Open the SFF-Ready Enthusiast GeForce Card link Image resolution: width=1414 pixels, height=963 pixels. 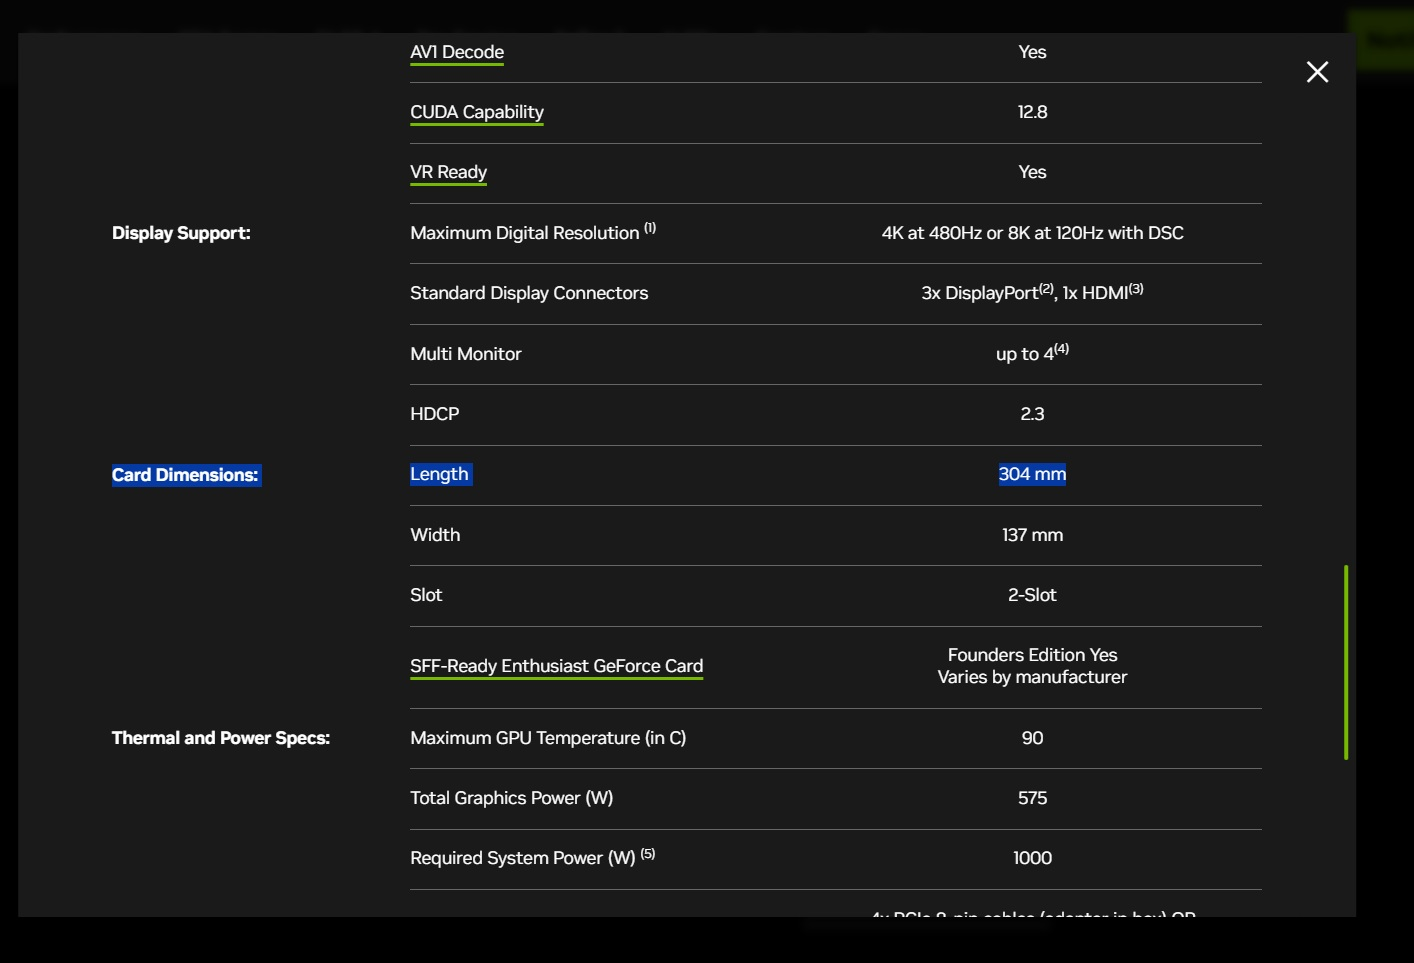coord(556,666)
